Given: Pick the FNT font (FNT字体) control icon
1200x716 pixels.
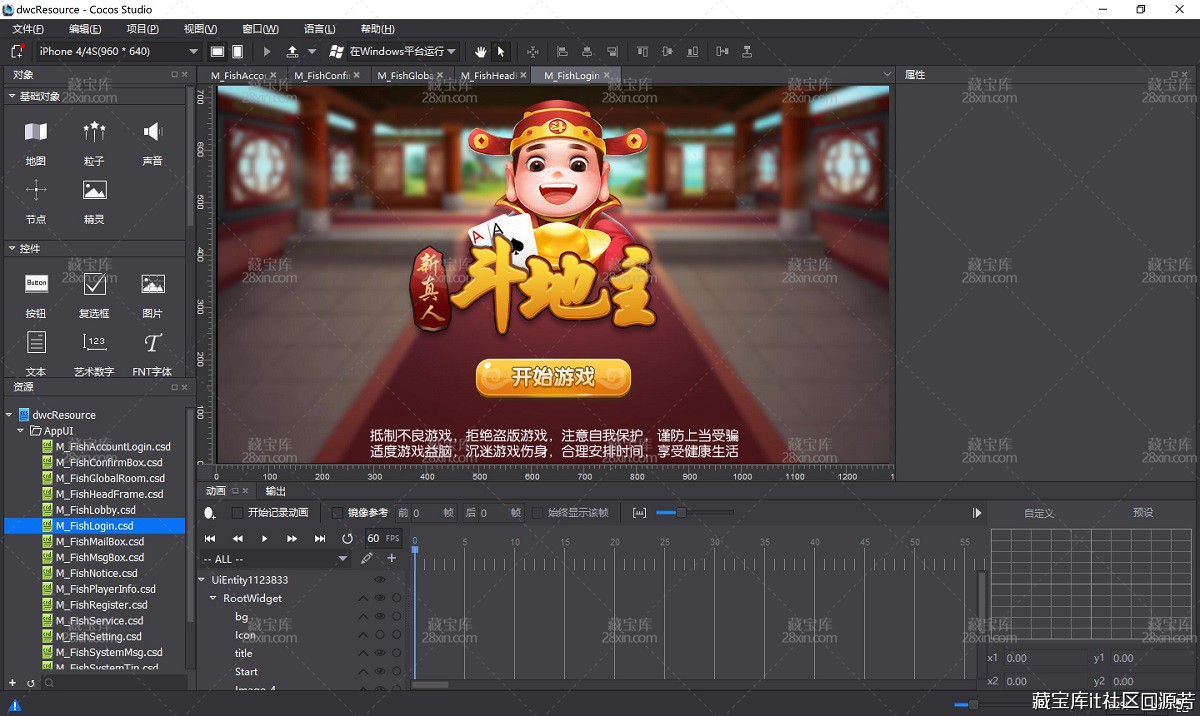Looking at the screenshot, I should click(152, 343).
